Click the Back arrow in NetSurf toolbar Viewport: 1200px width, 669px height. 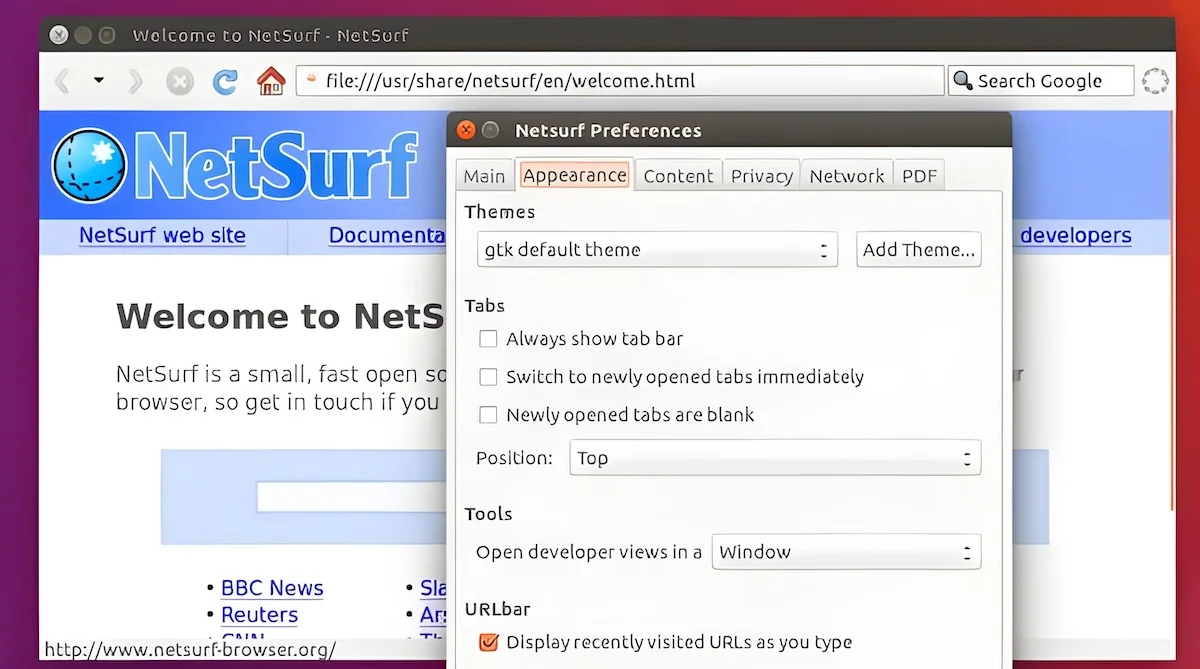[61, 80]
